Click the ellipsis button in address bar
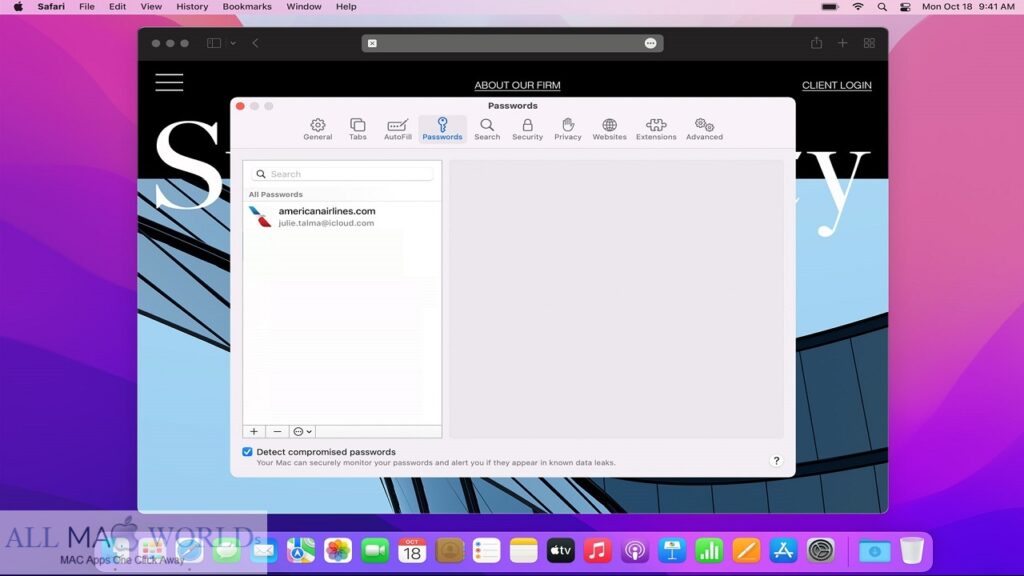This screenshot has width=1024, height=576. pyautogui.click(x=650, y=43)
